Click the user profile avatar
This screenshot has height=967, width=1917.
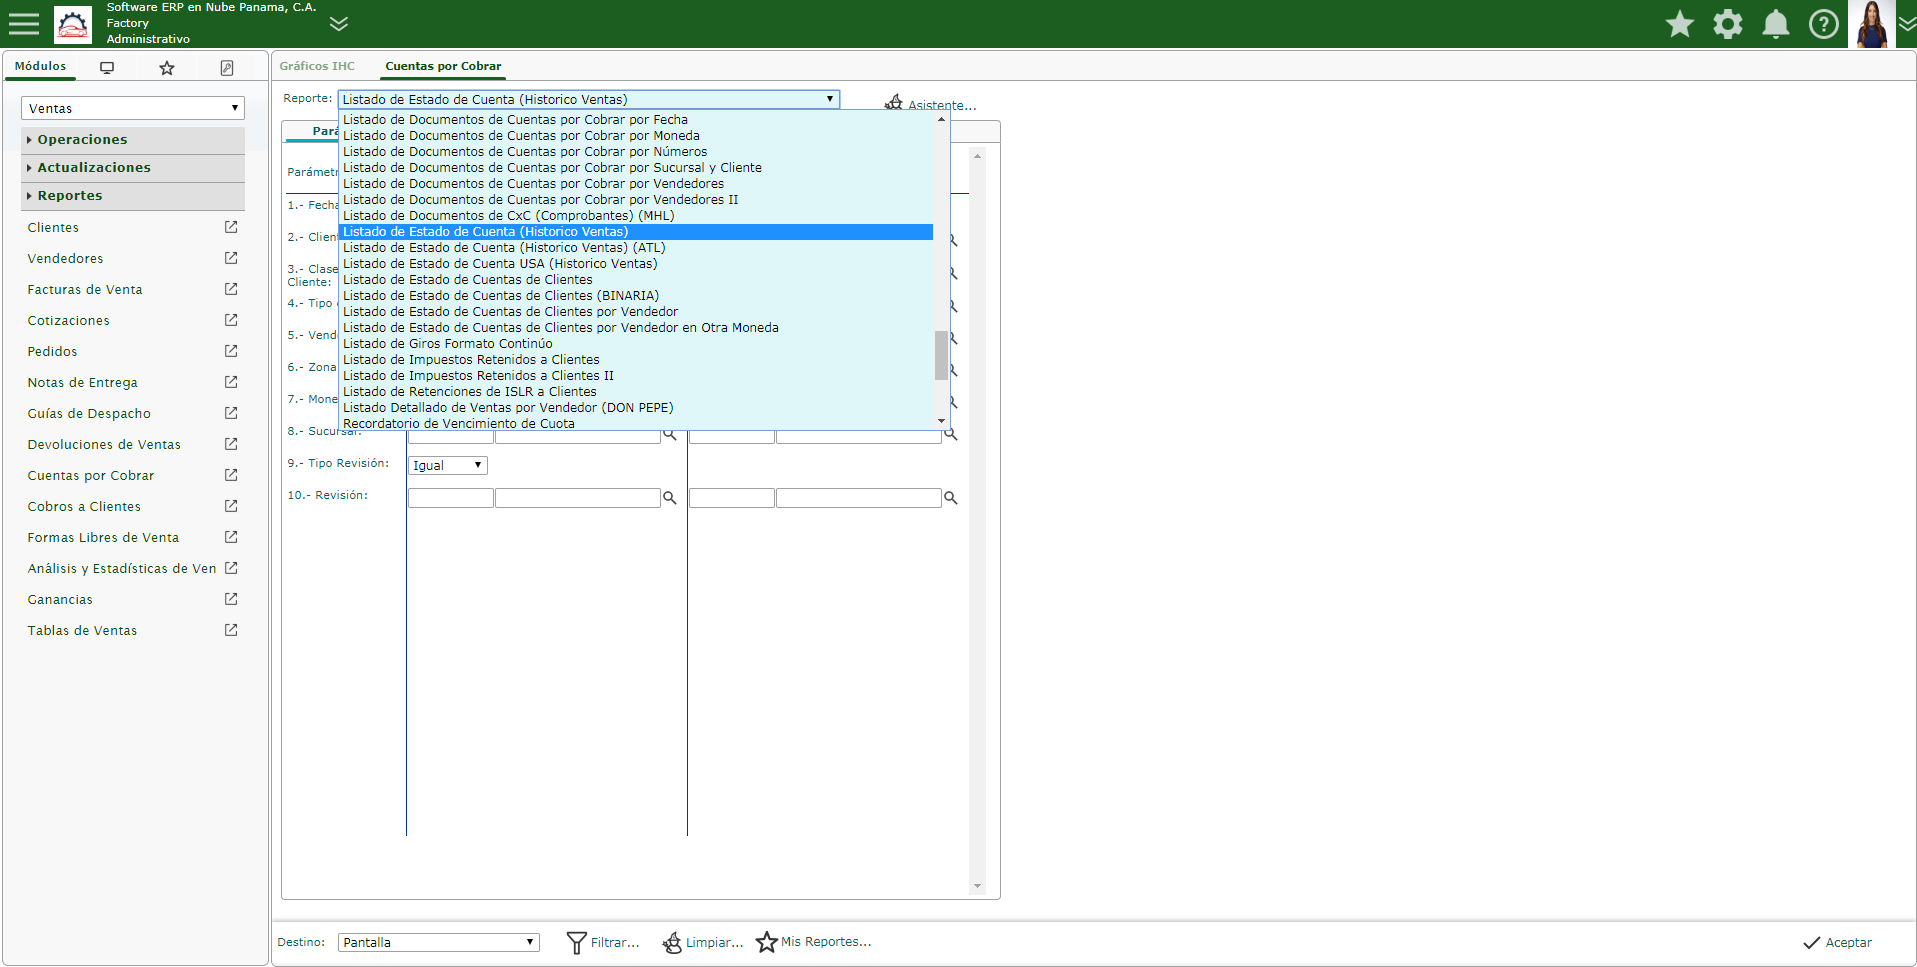coord(1871,24)
